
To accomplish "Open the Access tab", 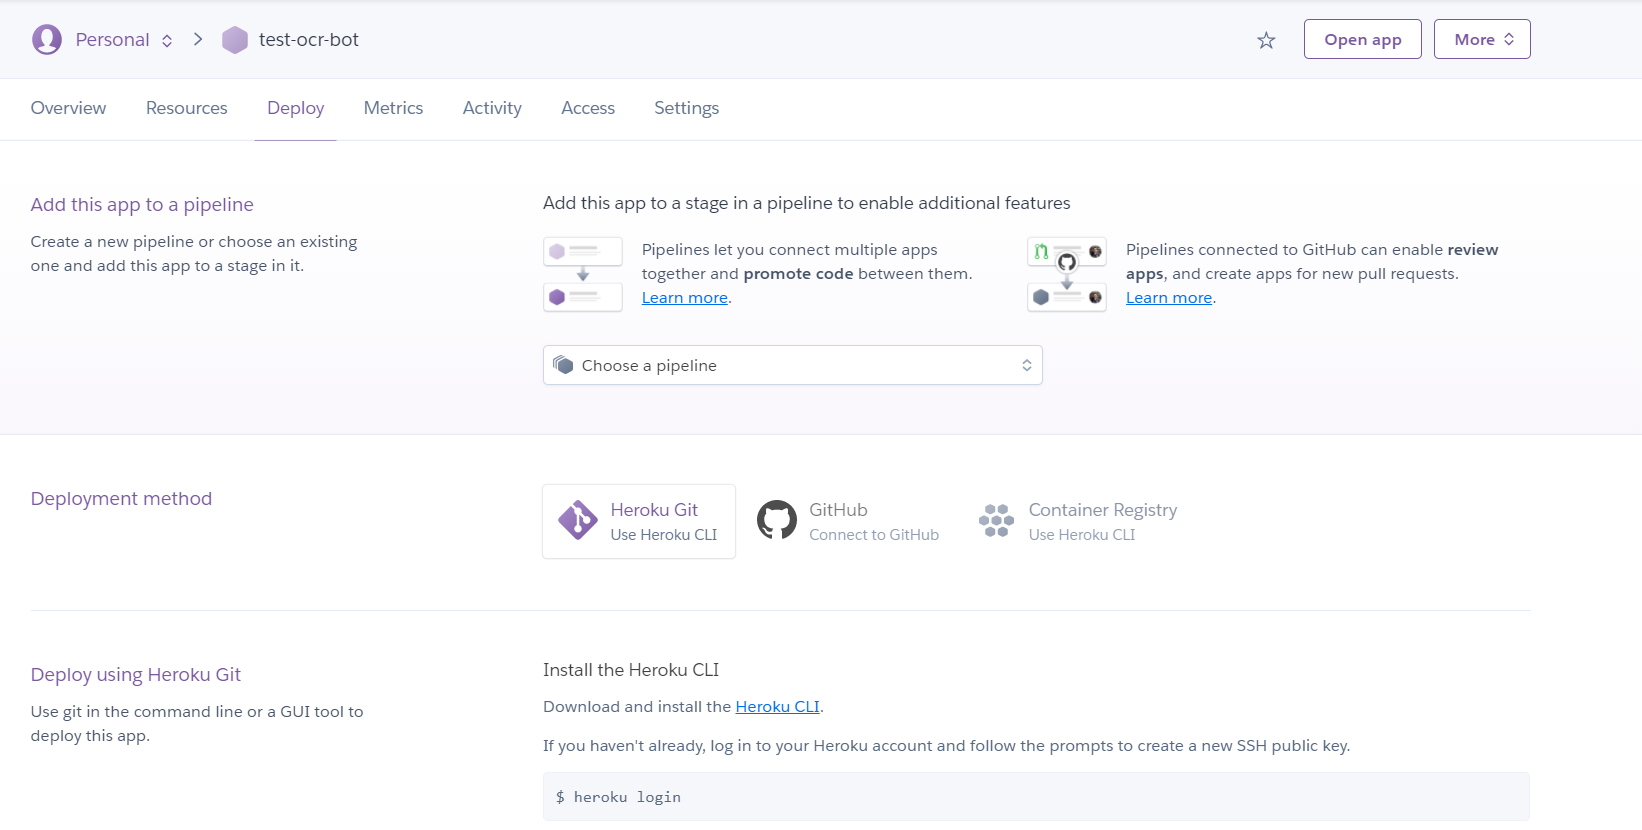I will pos(588,108).
